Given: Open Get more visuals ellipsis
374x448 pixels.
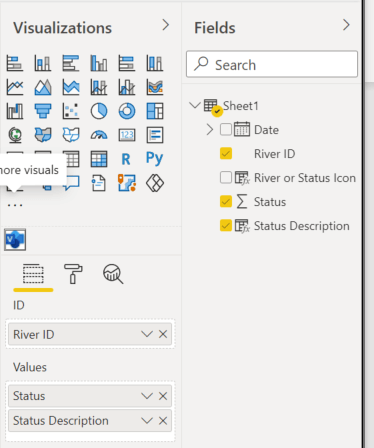Looking at the screenshot, I should click(15, 205).
